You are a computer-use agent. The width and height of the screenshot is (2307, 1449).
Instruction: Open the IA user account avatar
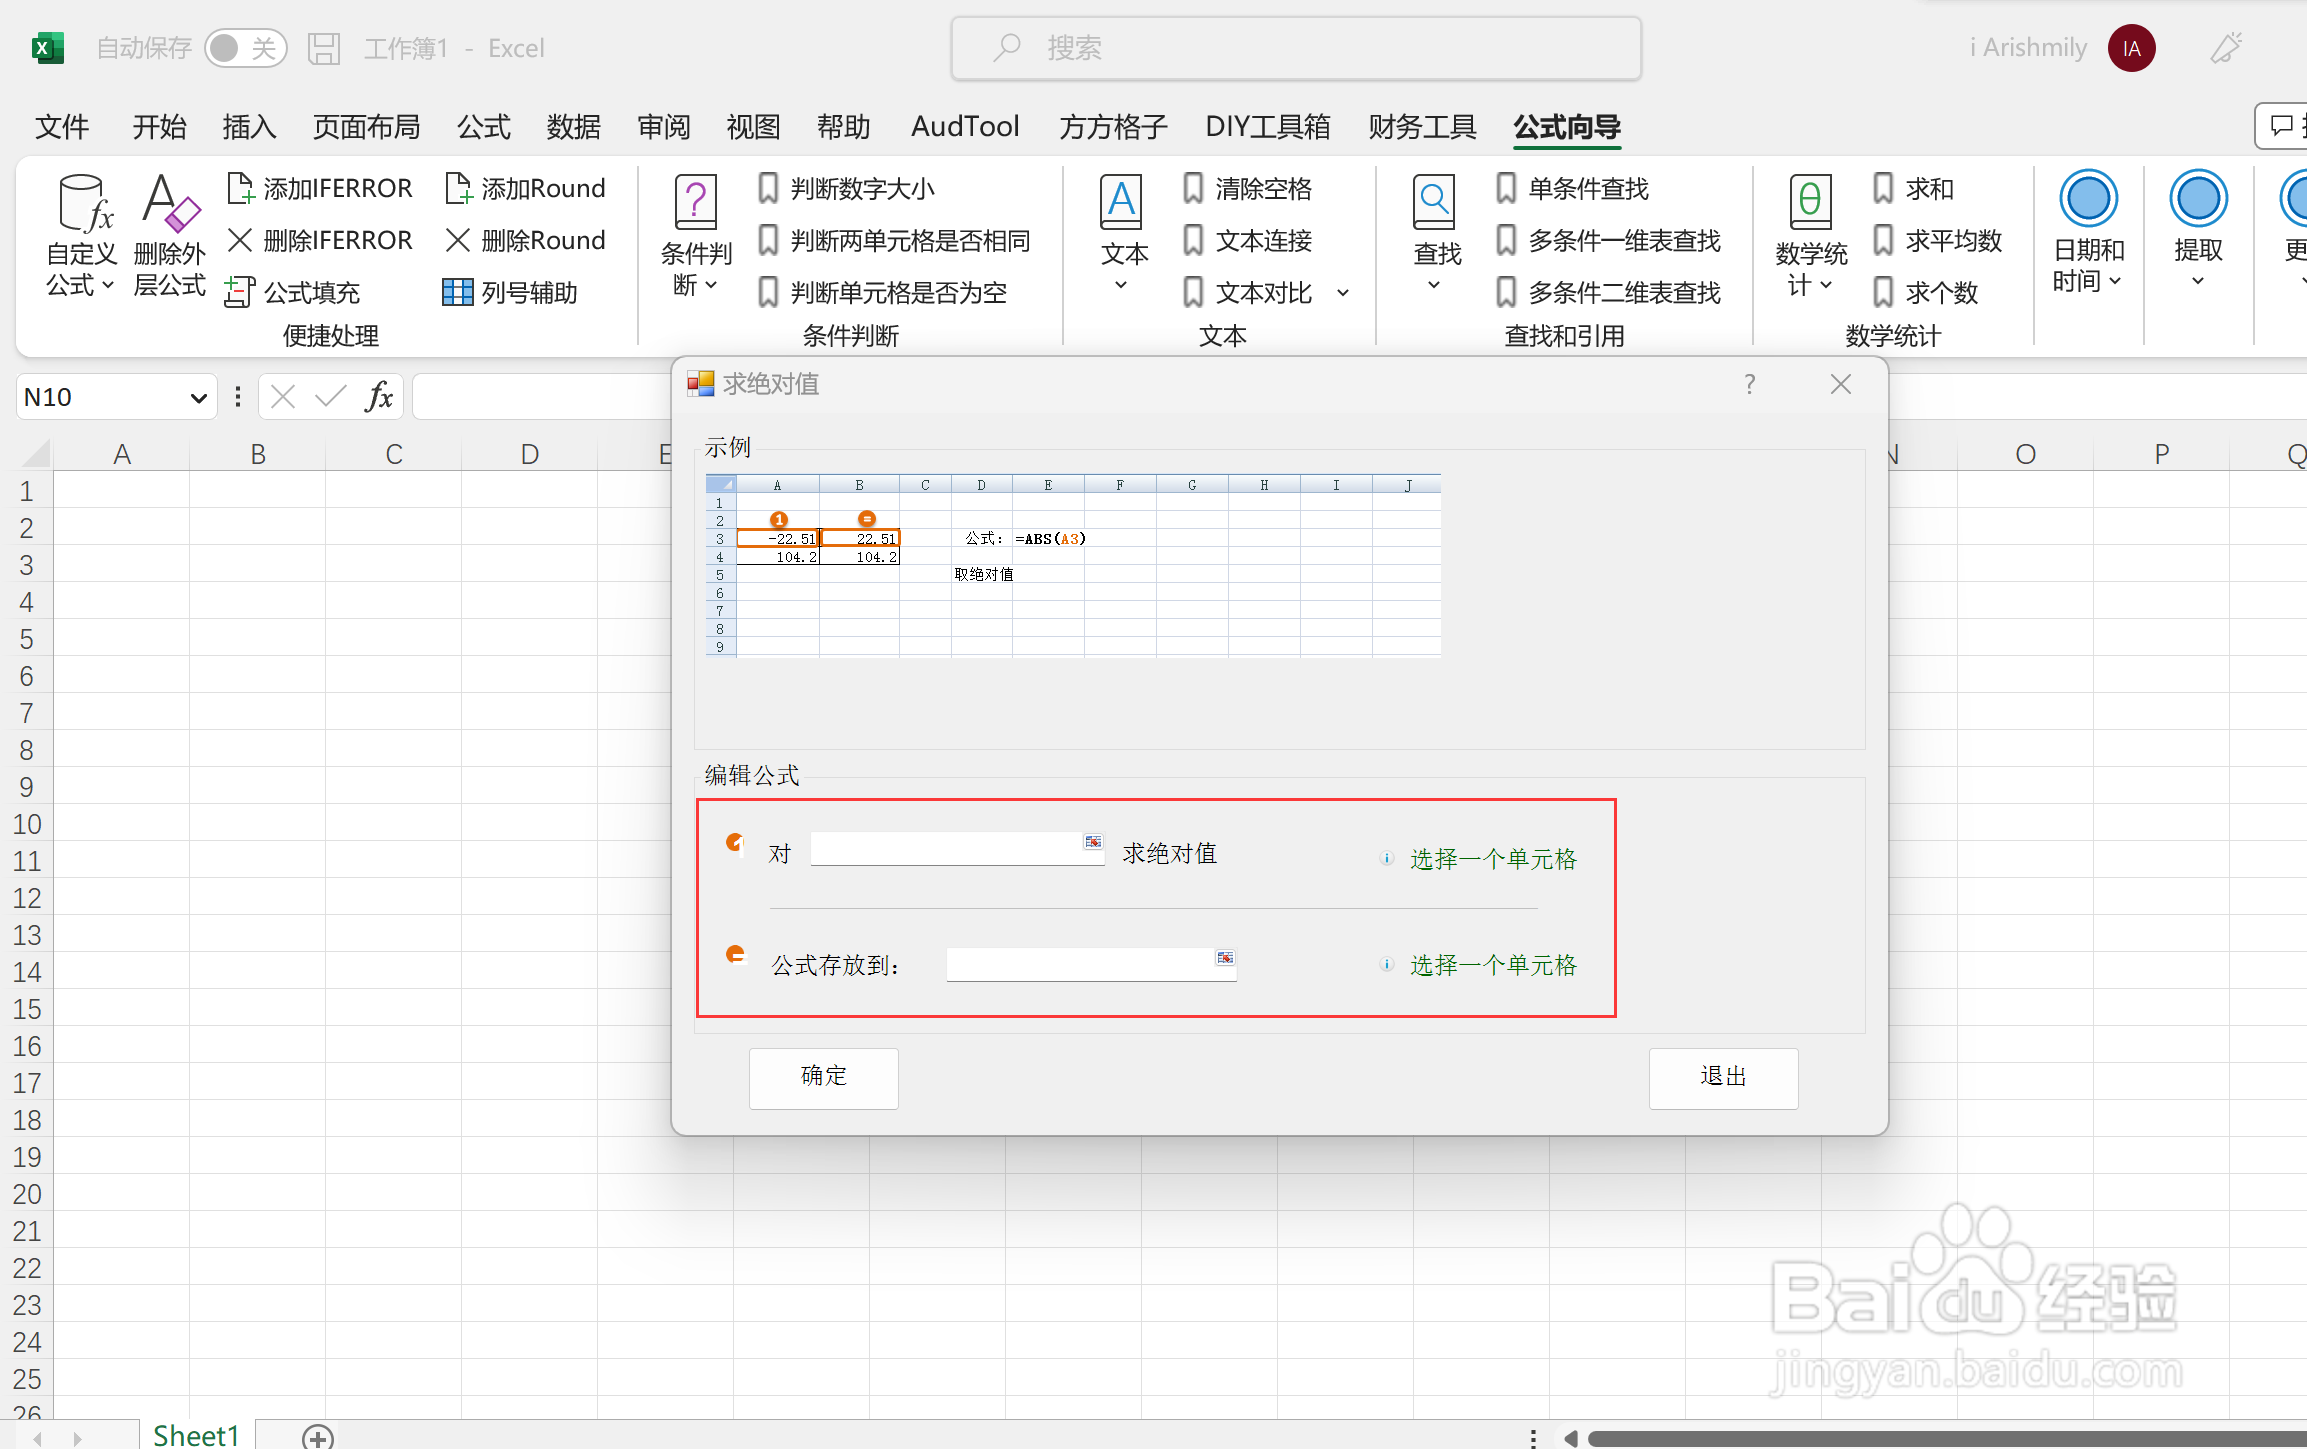[2131, 48]
